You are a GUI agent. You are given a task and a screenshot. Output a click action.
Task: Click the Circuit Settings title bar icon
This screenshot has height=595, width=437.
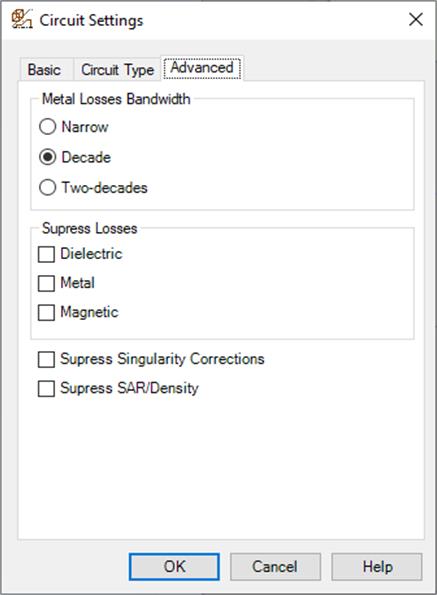tap(21, 19)
